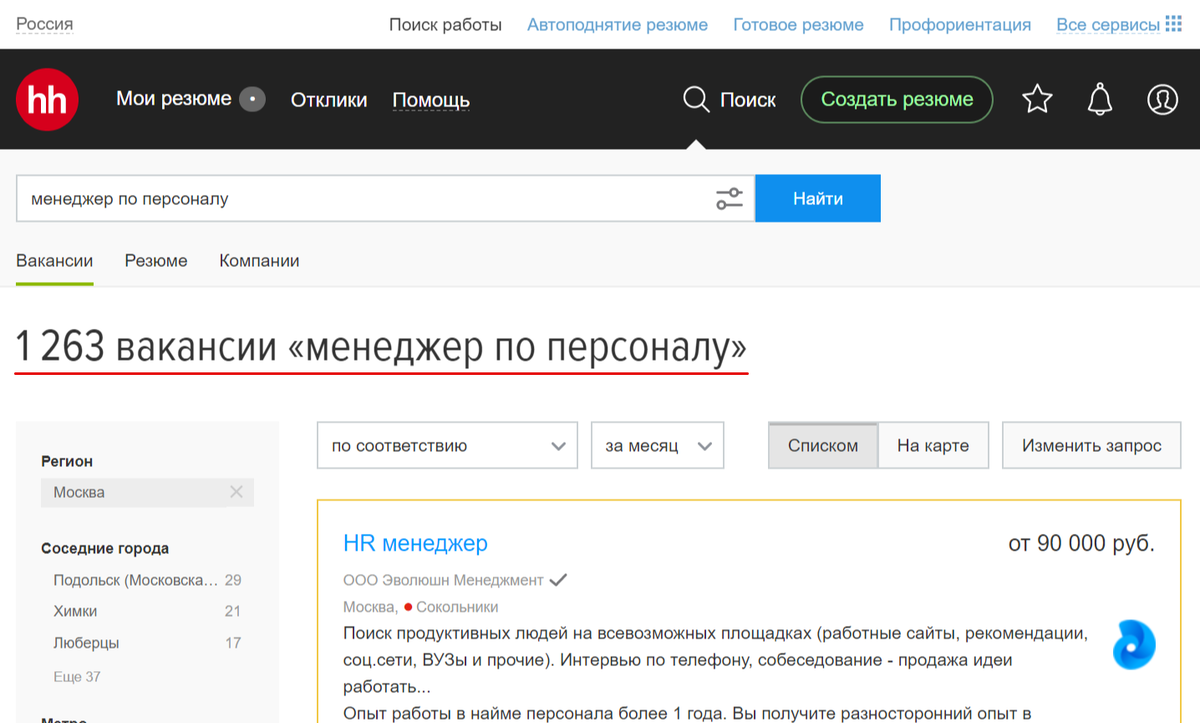1200x723 pixels.
Task: Open the по соответствию sort dropdown
Action: [x=447, y=445]
